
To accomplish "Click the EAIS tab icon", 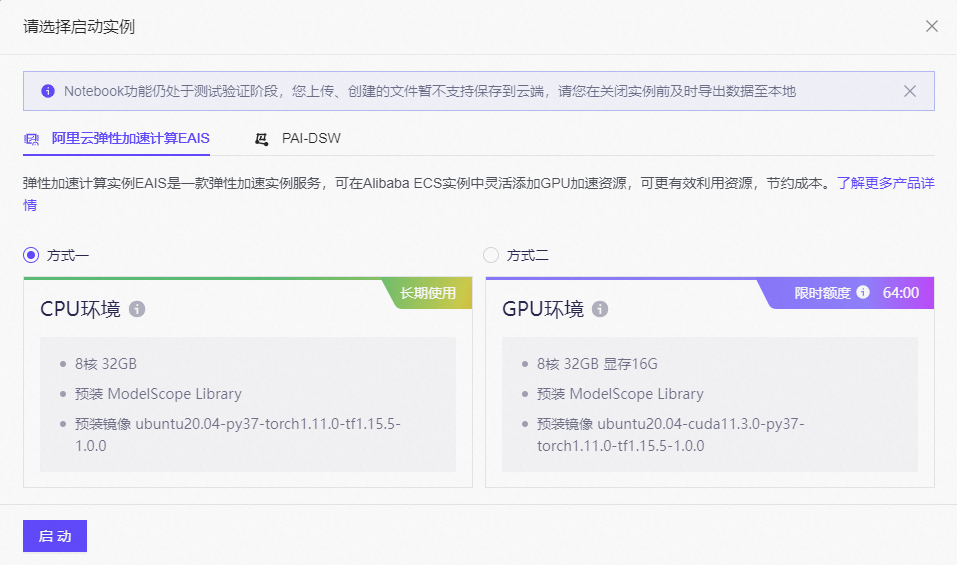I will [x=32, y=139].
